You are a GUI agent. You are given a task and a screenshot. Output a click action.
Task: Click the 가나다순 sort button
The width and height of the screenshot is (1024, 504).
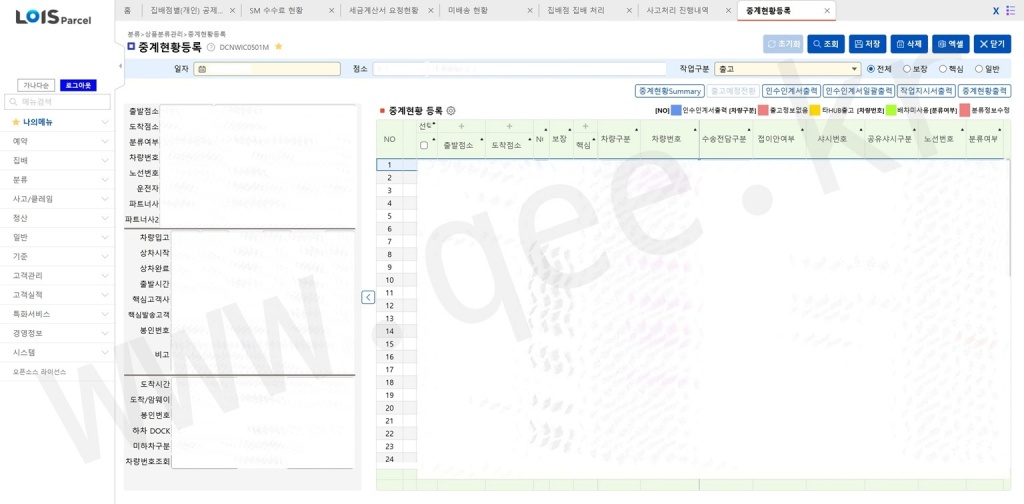tap(36, 86)
